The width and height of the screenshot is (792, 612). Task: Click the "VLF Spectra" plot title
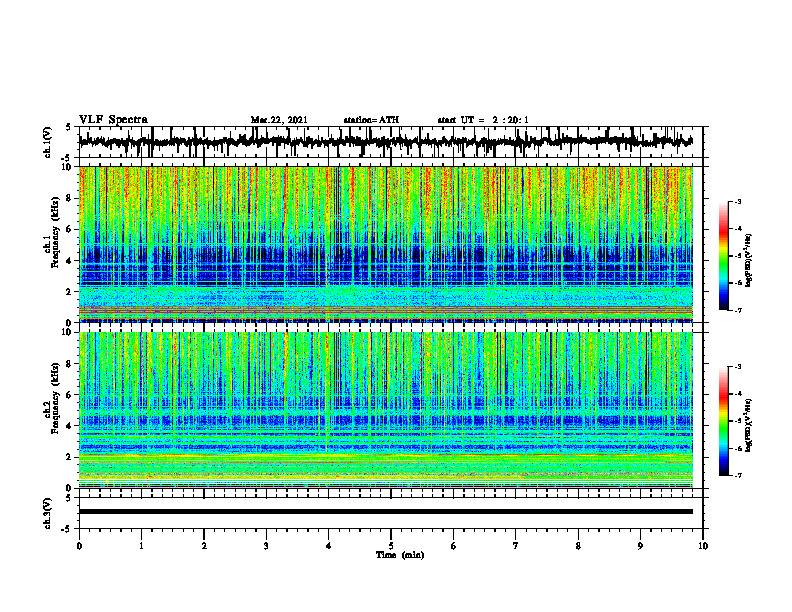click(113, 120)
